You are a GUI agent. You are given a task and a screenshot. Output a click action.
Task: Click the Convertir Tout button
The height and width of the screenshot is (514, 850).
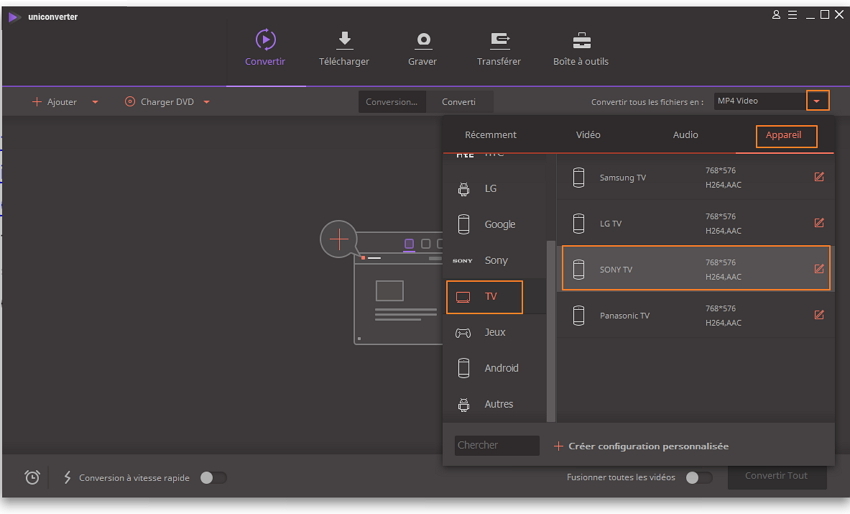click(777, 476)
